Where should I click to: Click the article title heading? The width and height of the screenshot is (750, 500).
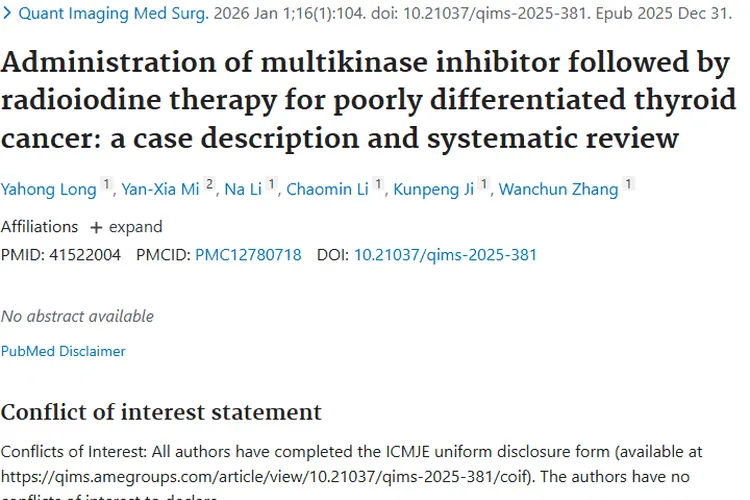tap(368, 100)
